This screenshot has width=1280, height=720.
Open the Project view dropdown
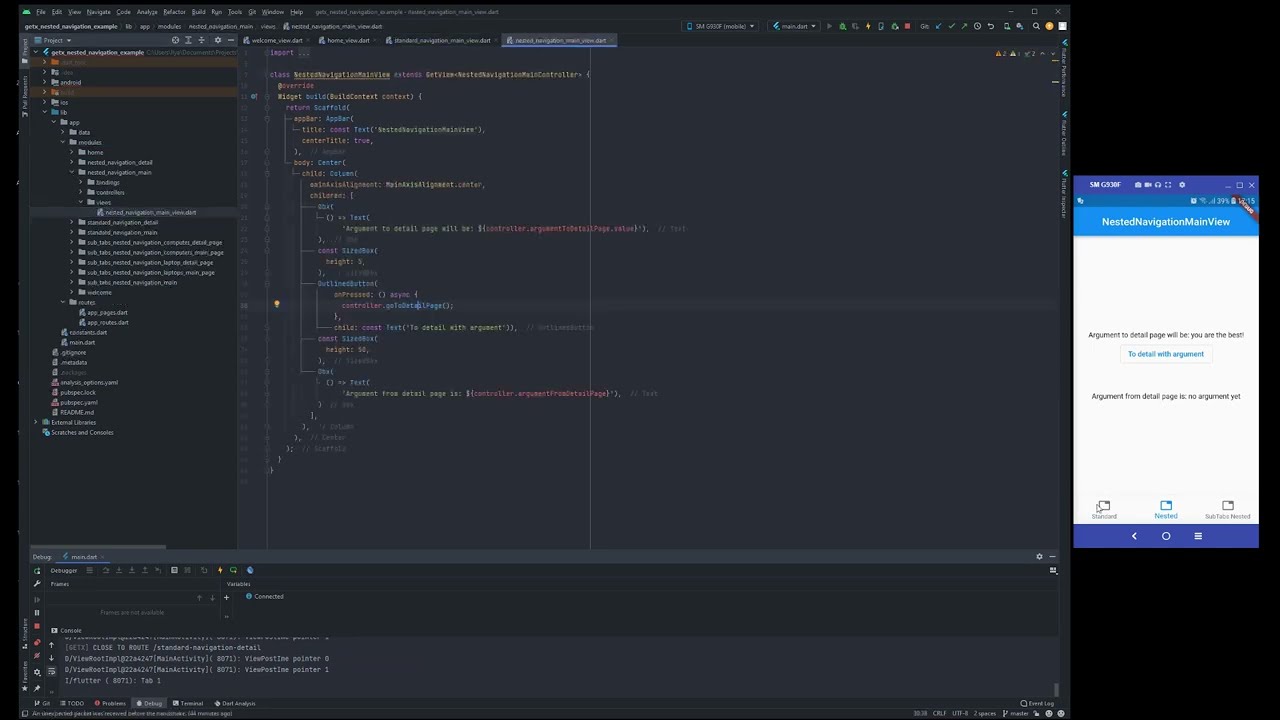tap(54, 40)
